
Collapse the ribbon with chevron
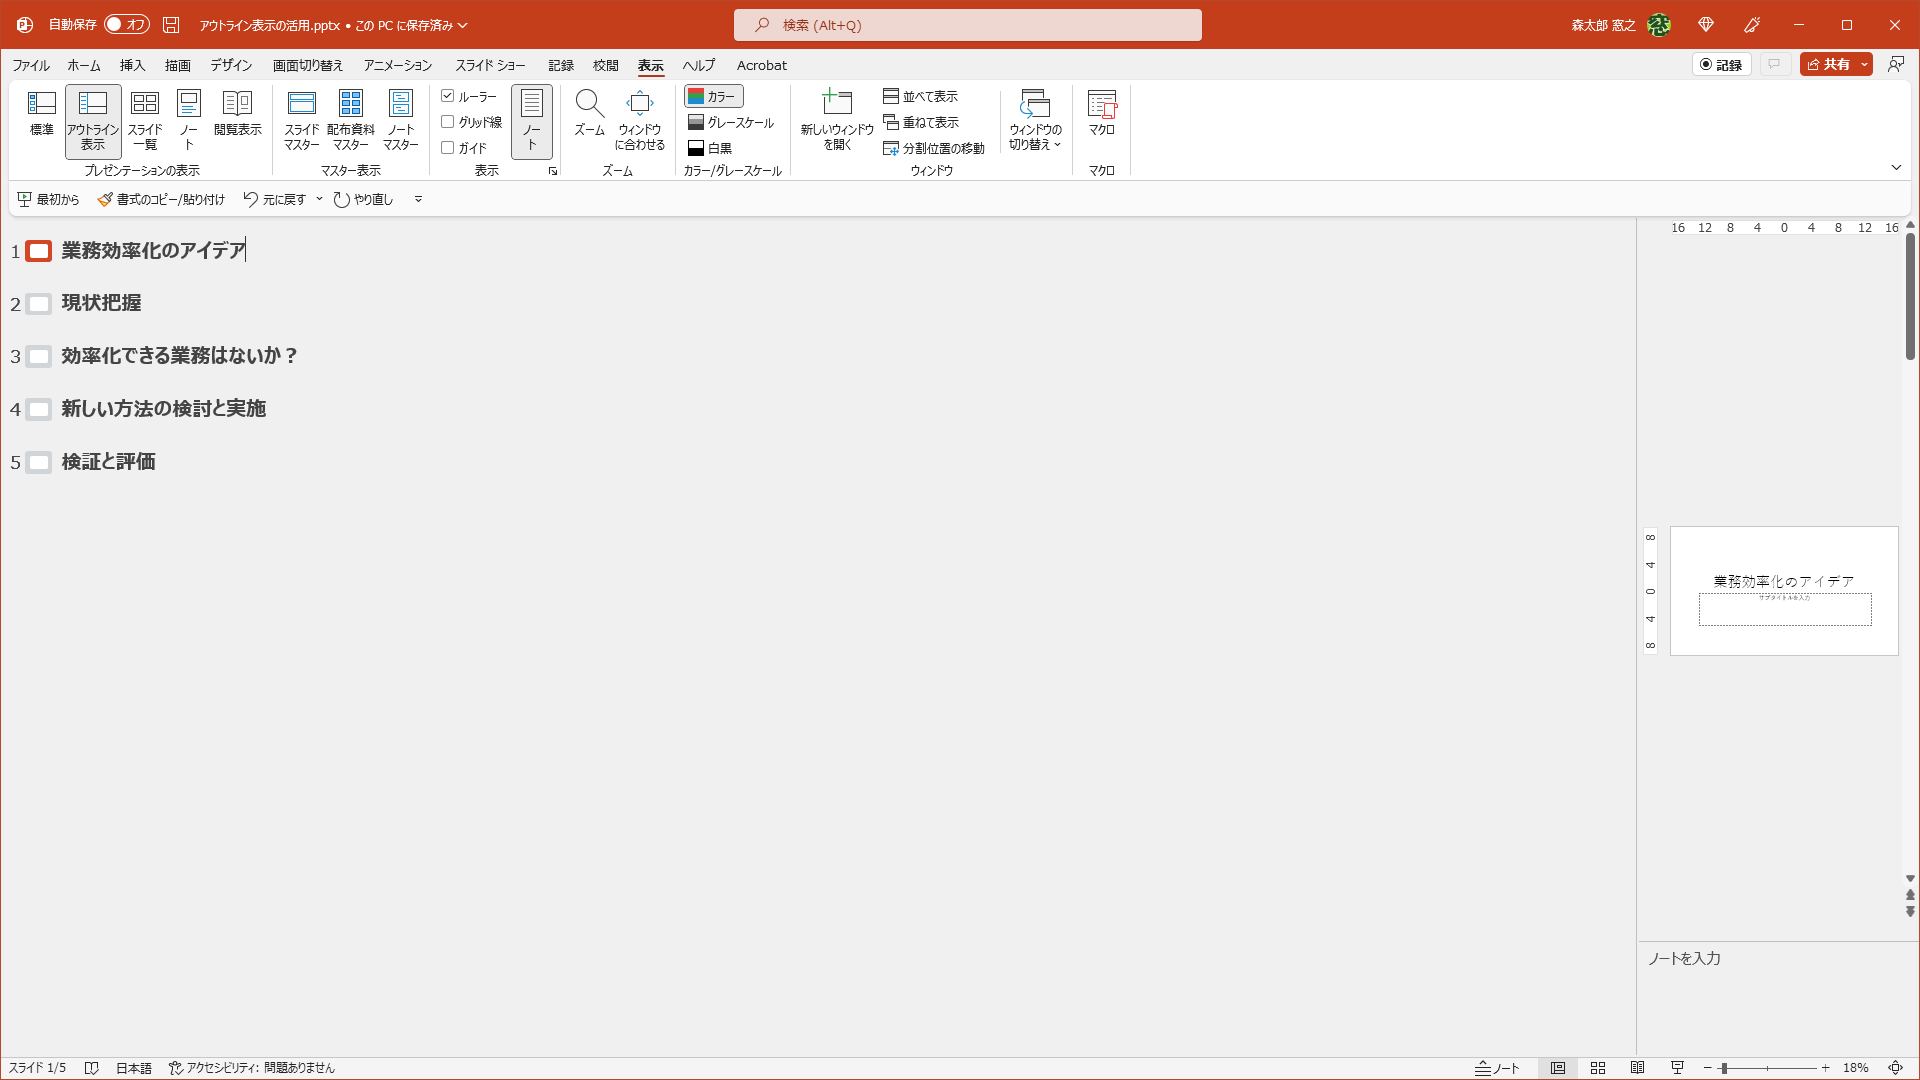click(x=1896, y=168)
